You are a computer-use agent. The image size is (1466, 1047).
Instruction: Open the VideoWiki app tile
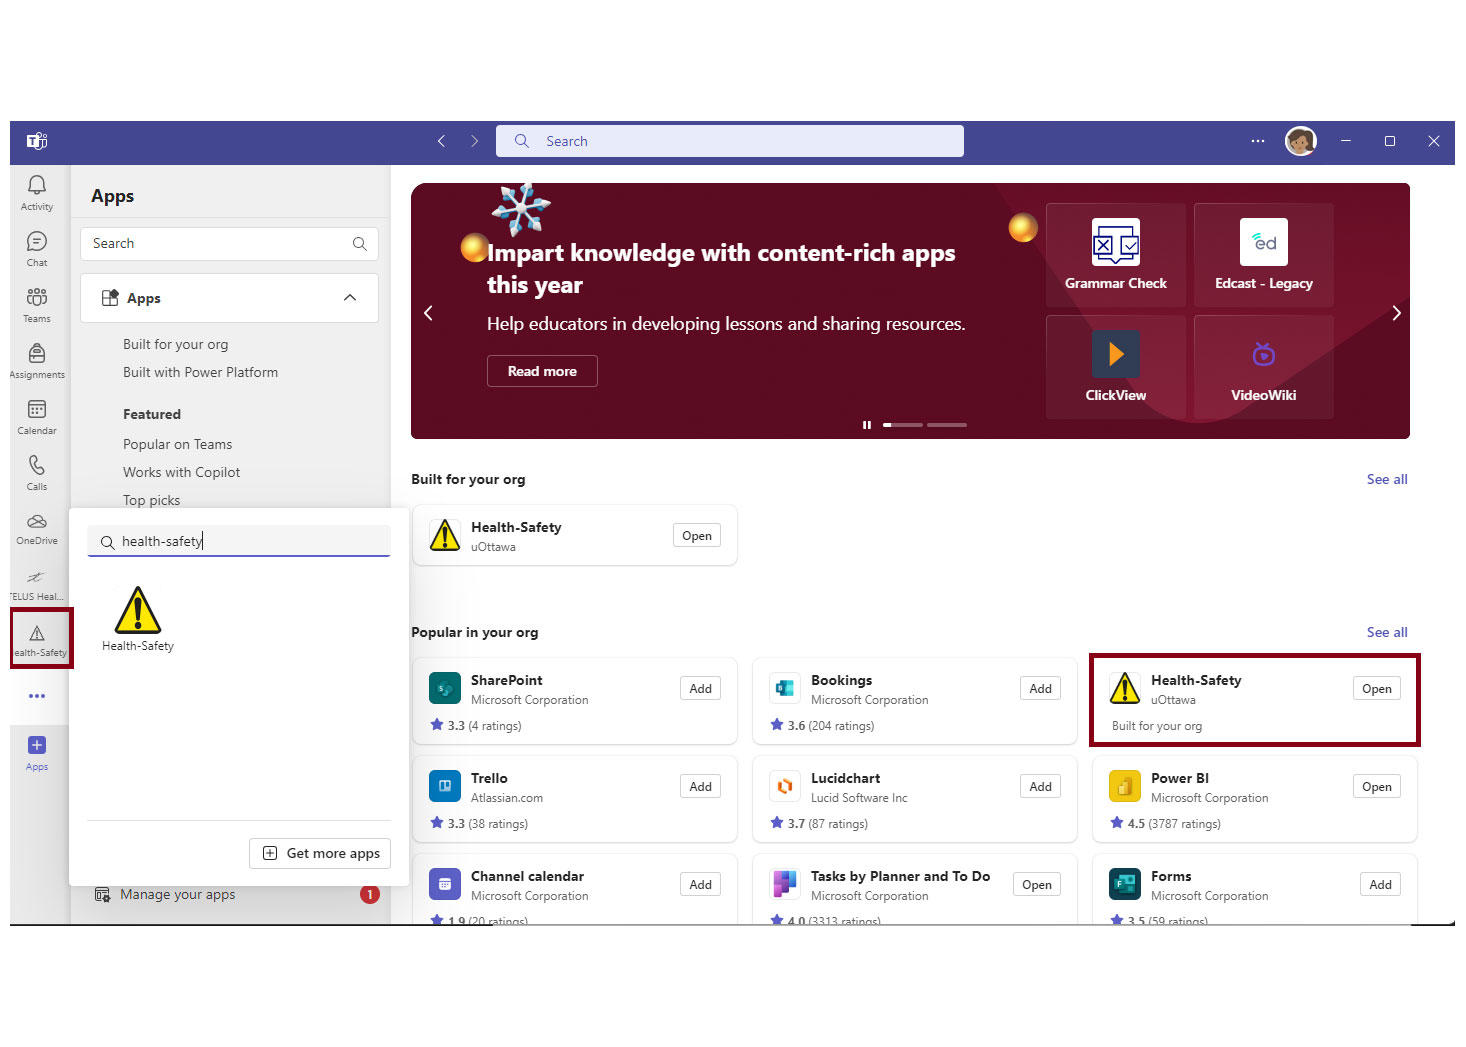click(1263, 365)
